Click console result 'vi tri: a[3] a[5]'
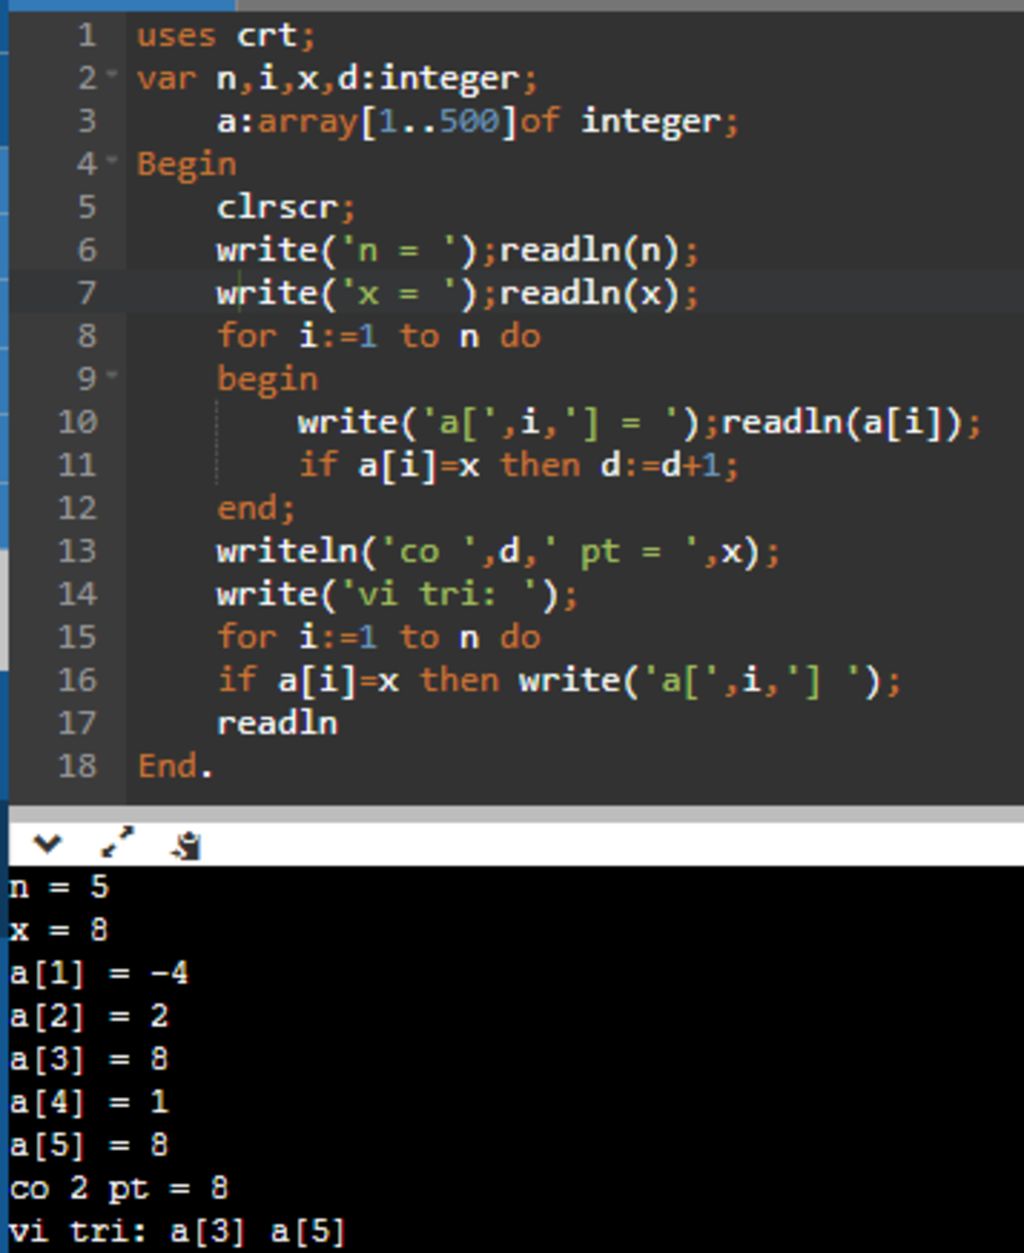 (178, 1231)
